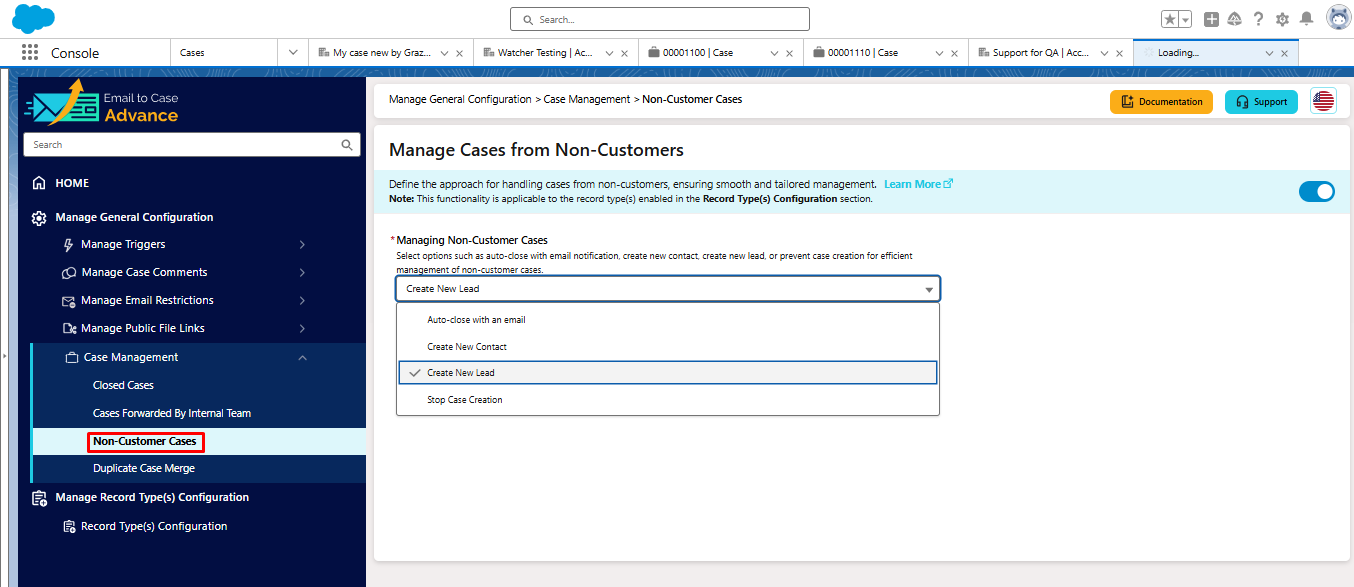
Task: Expand the Manage Triggers chevron
Action: (x=302, y=244)
